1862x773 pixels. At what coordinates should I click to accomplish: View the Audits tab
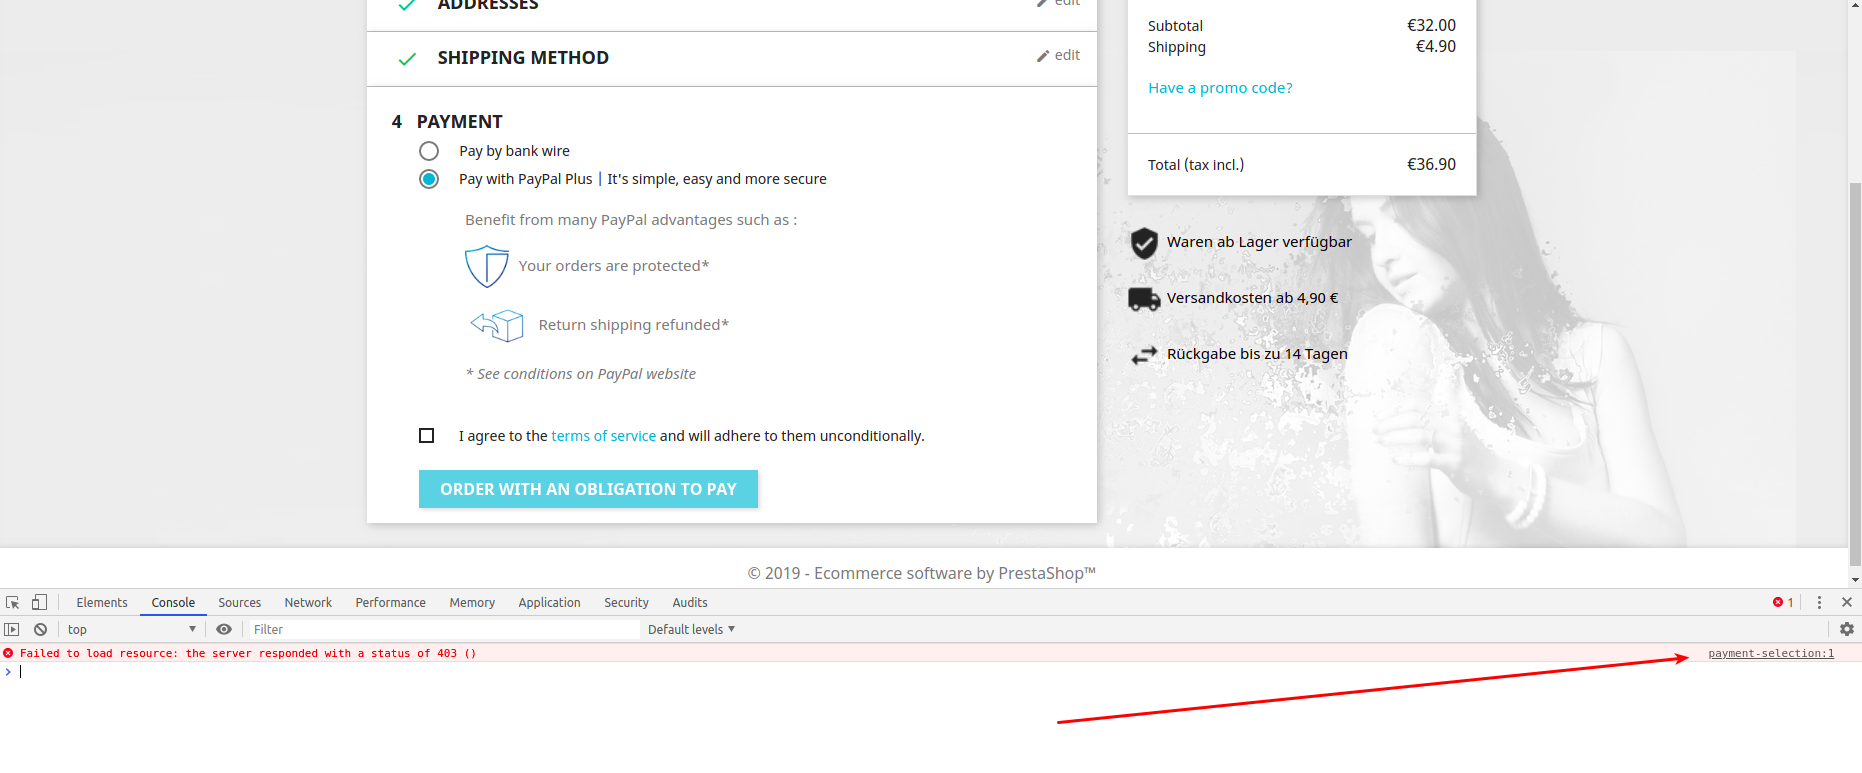coord(690,602)
